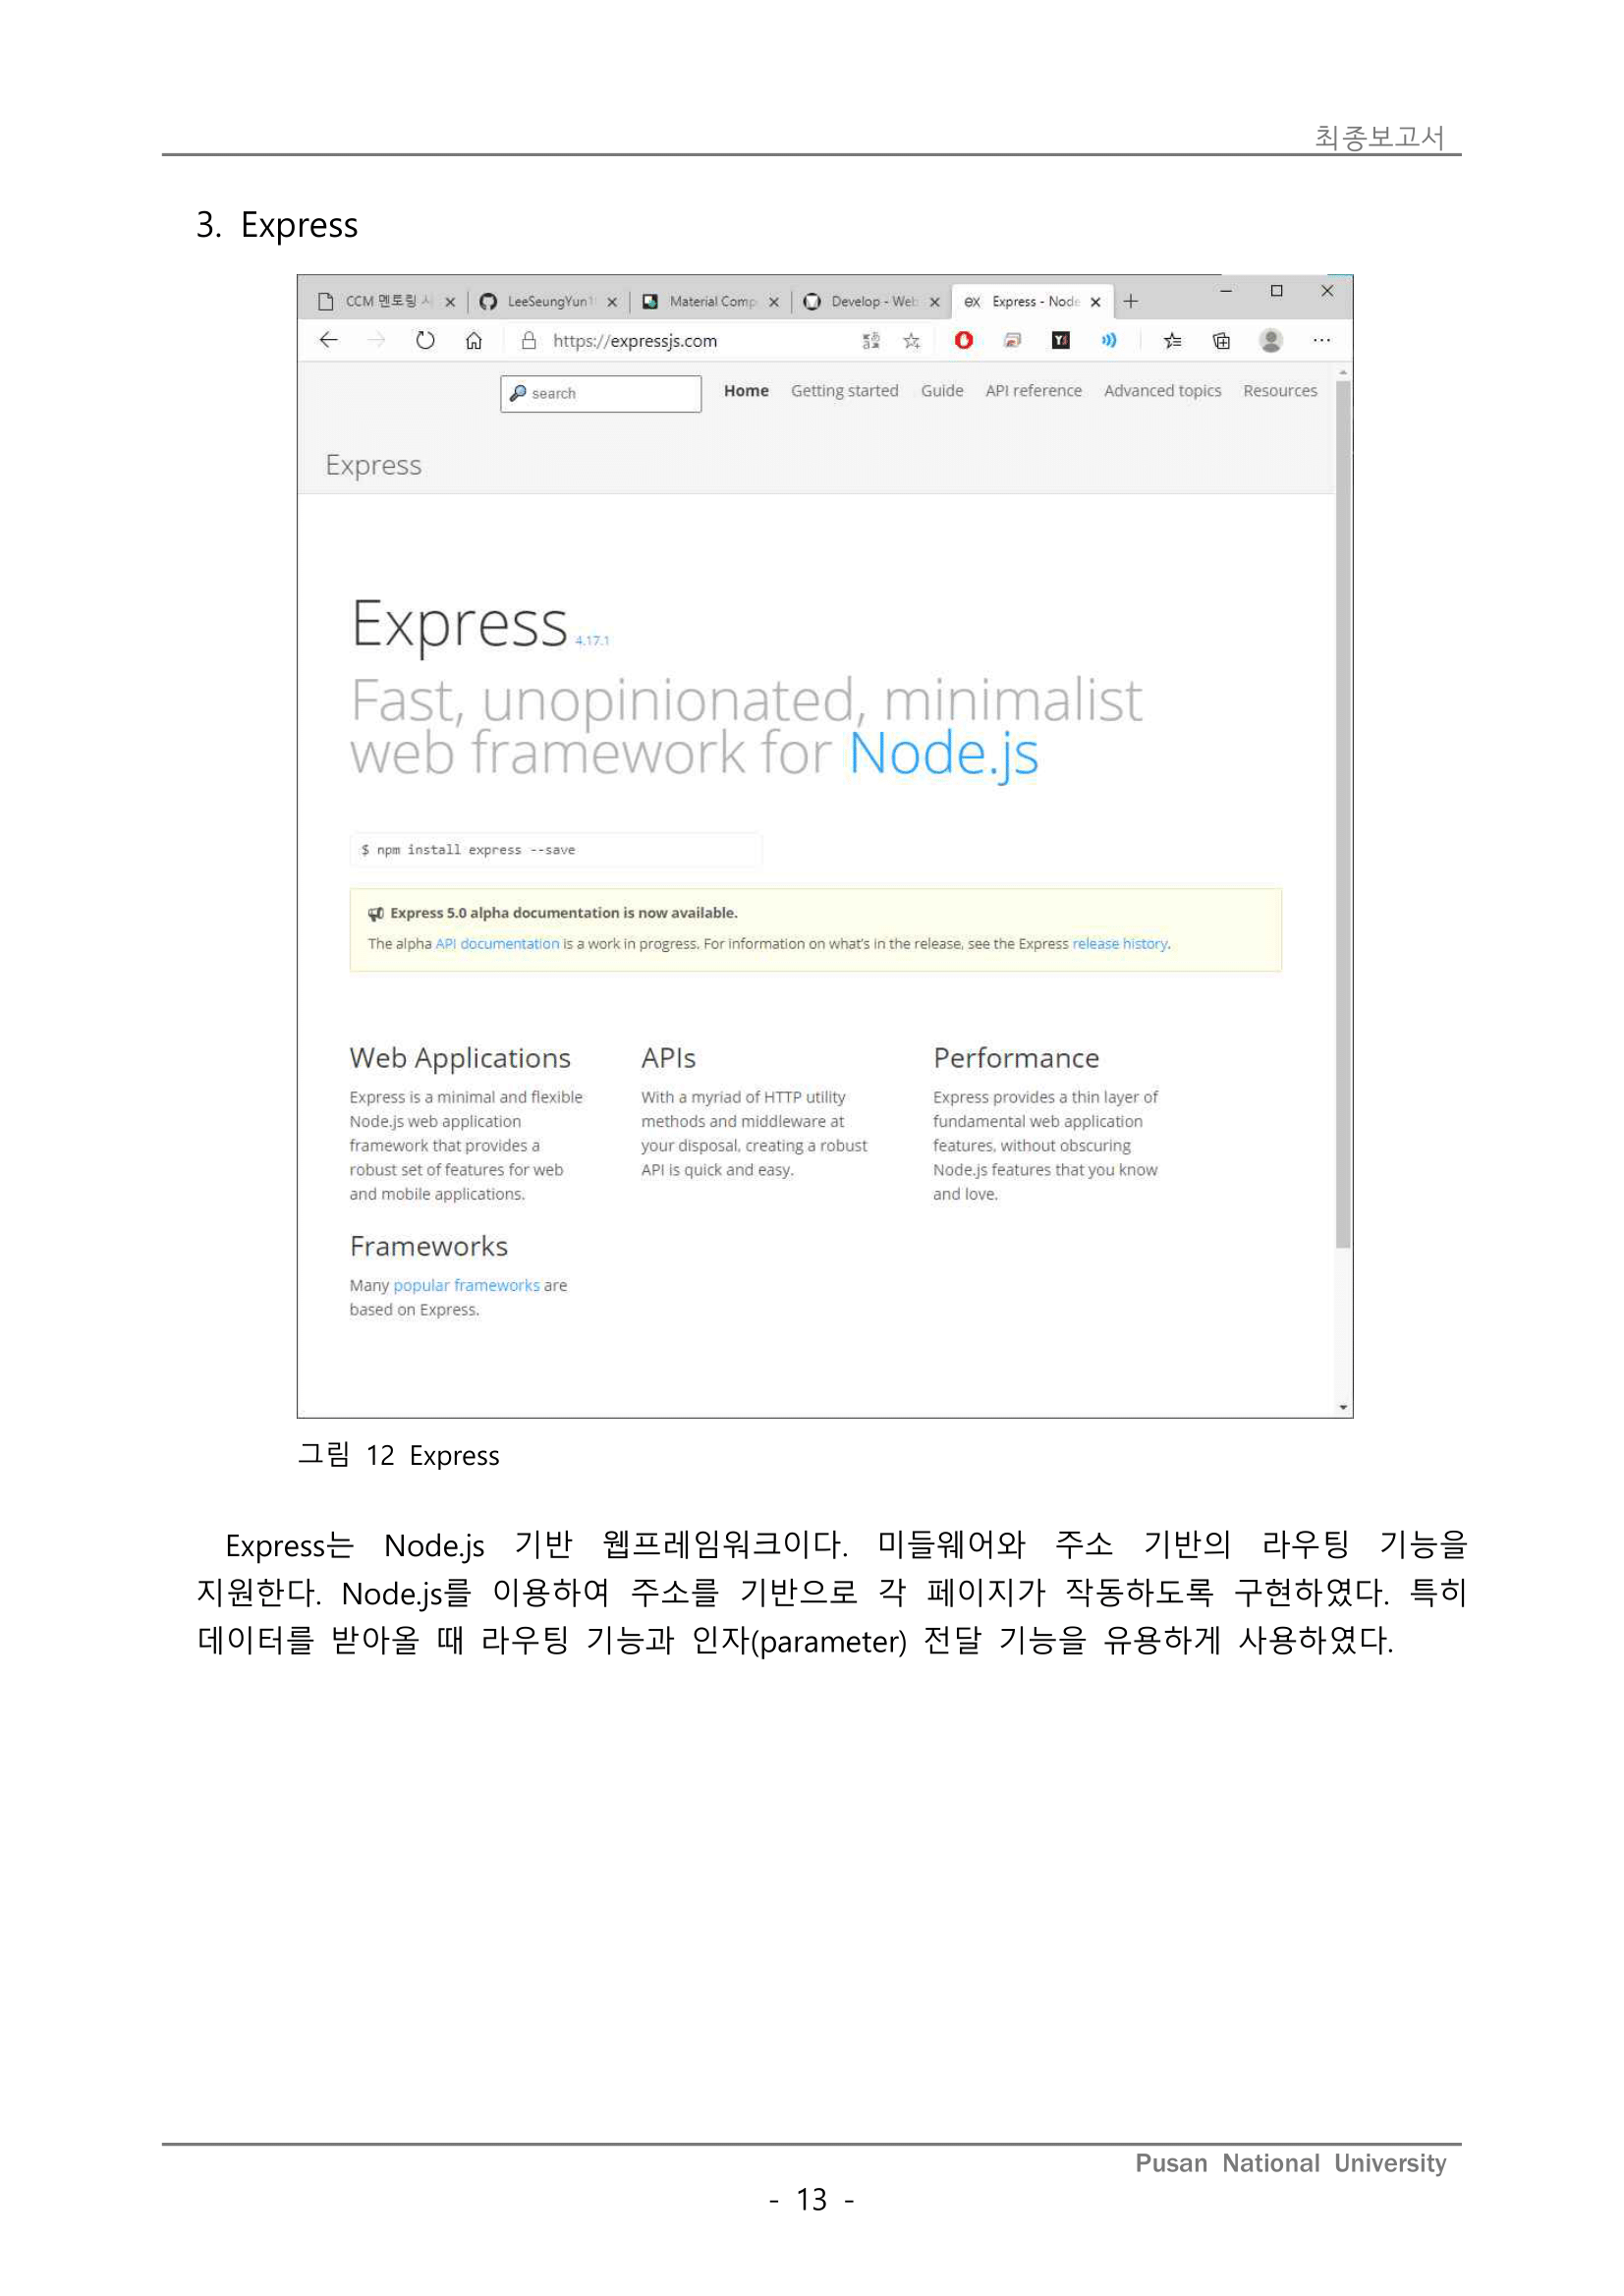Click the page vertical scrollbar thumb
This screenshot has width=1624, height=2296.
pos(1343,815)
